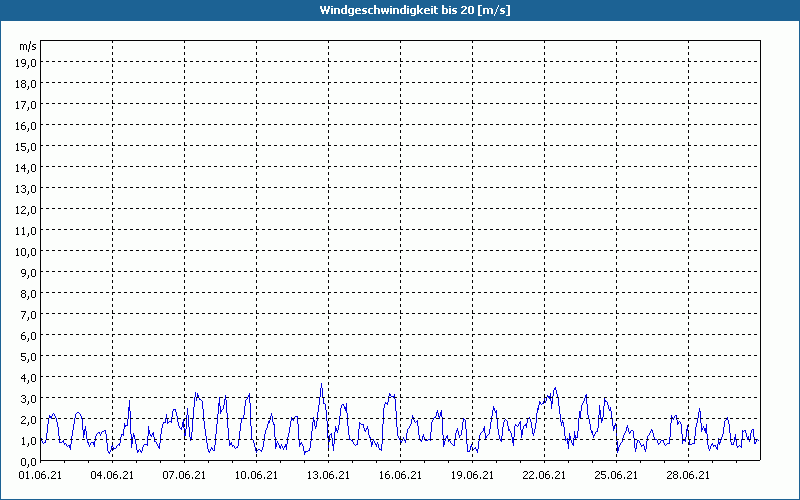800x500 pixels.
Task: Click the 07.06.21 date label
Action: pyautogui.click(x=184, y=475)
